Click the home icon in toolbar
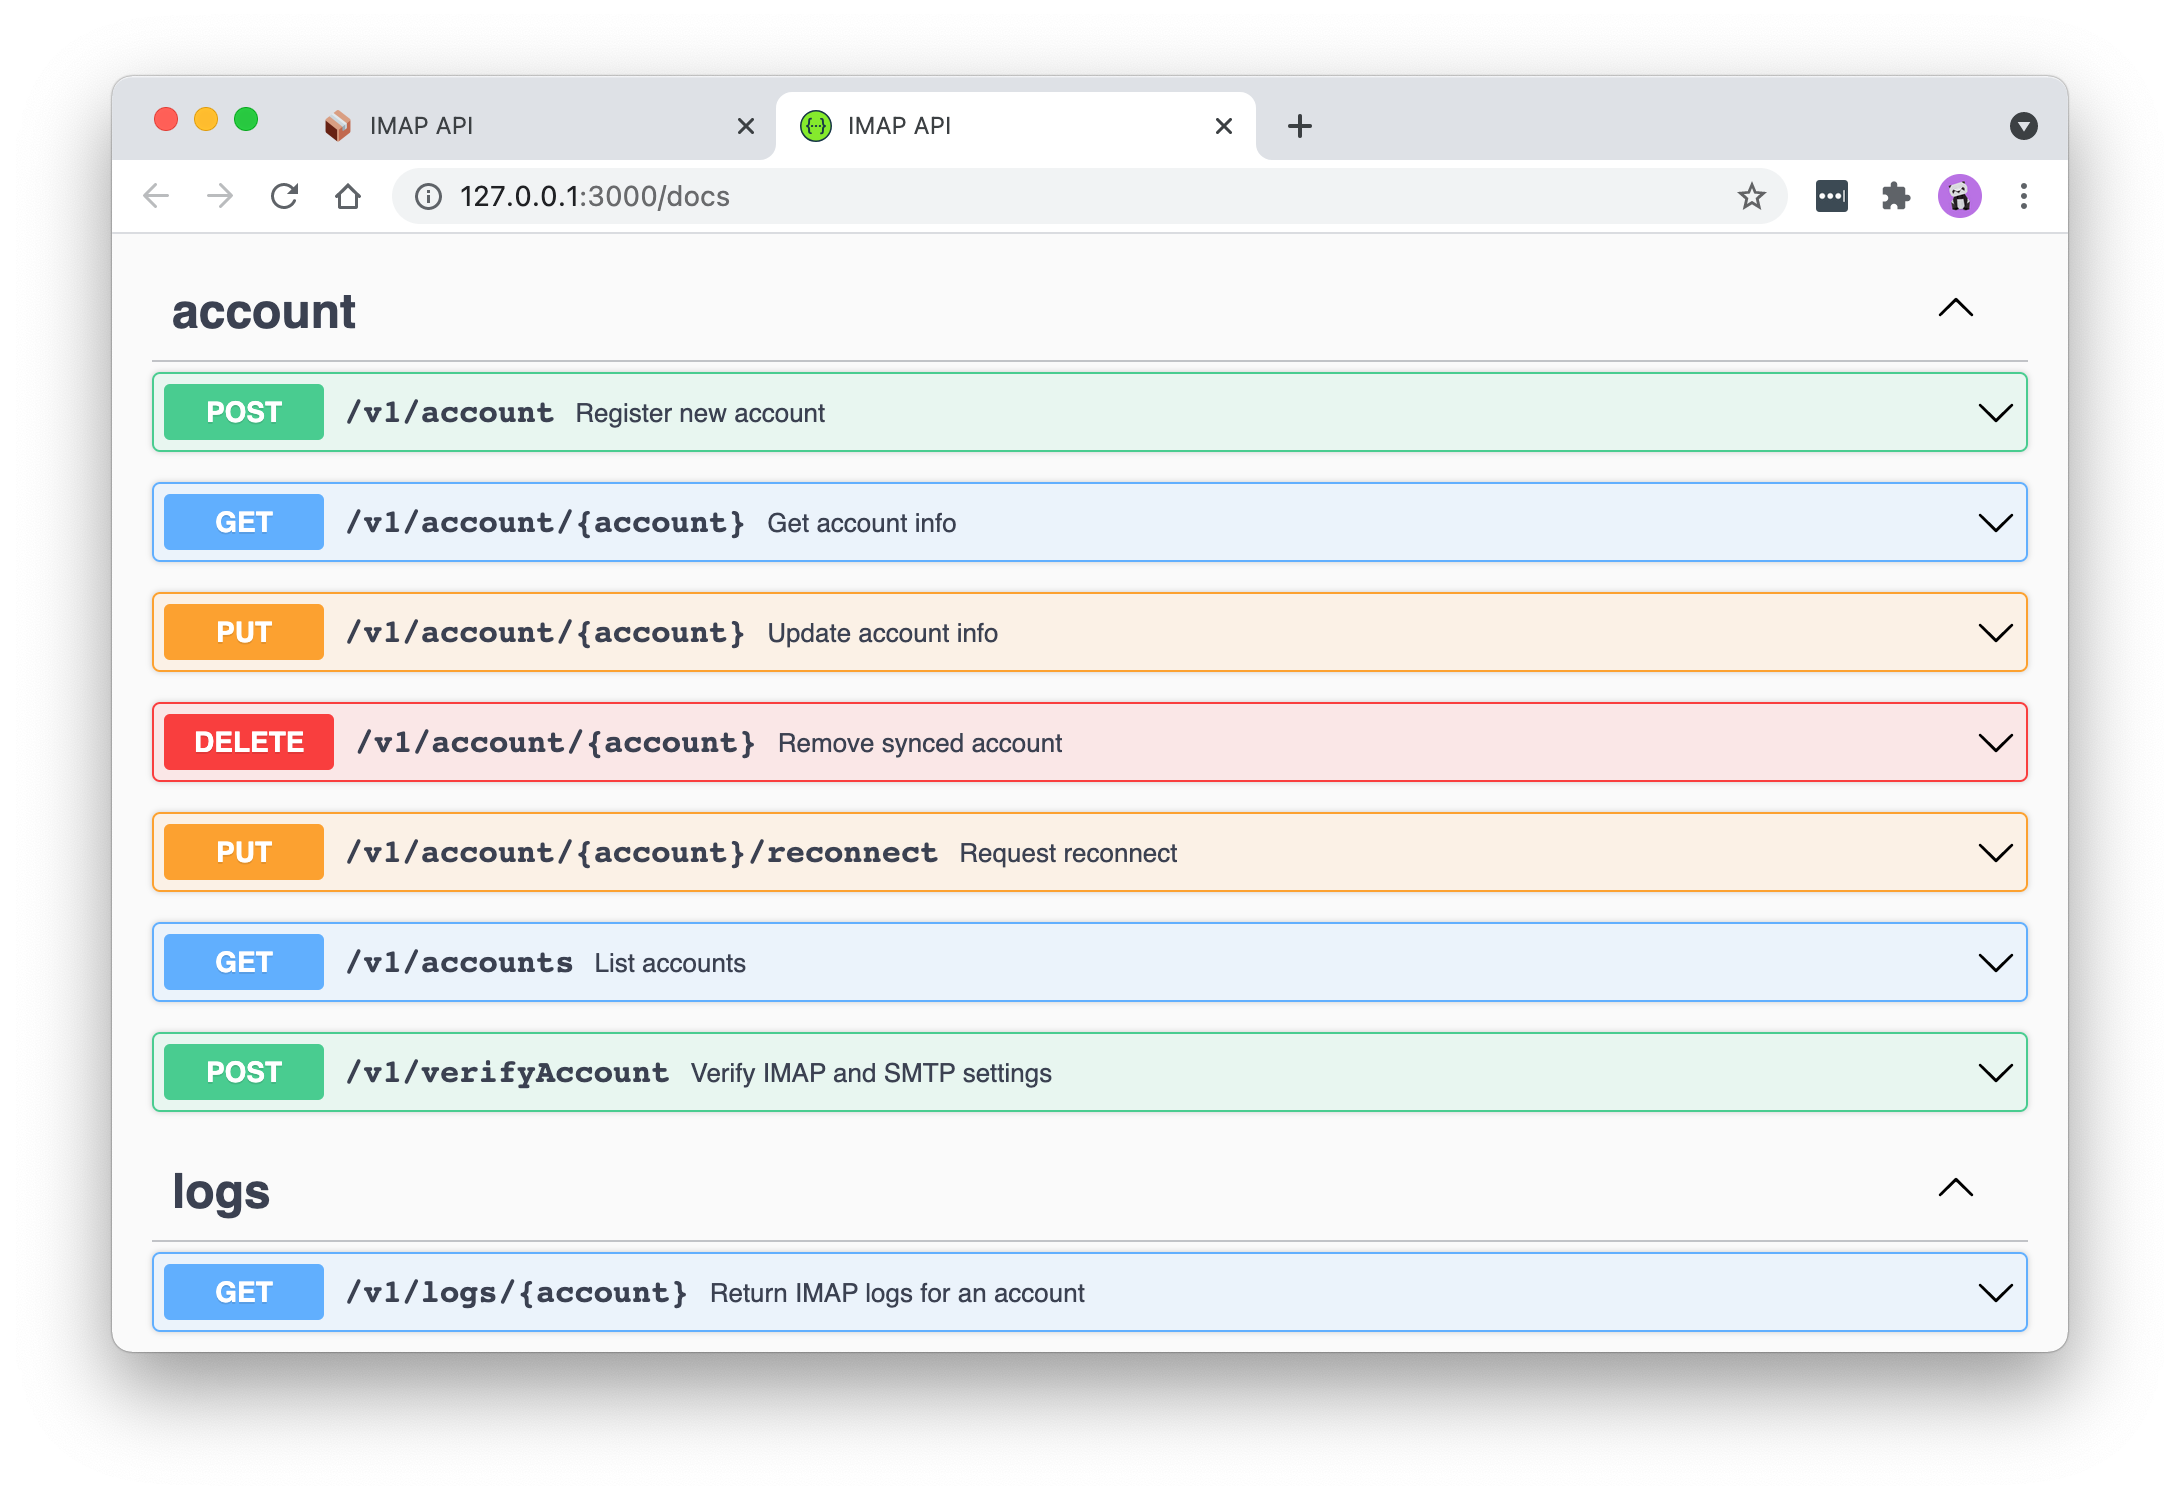 [348, 196]
